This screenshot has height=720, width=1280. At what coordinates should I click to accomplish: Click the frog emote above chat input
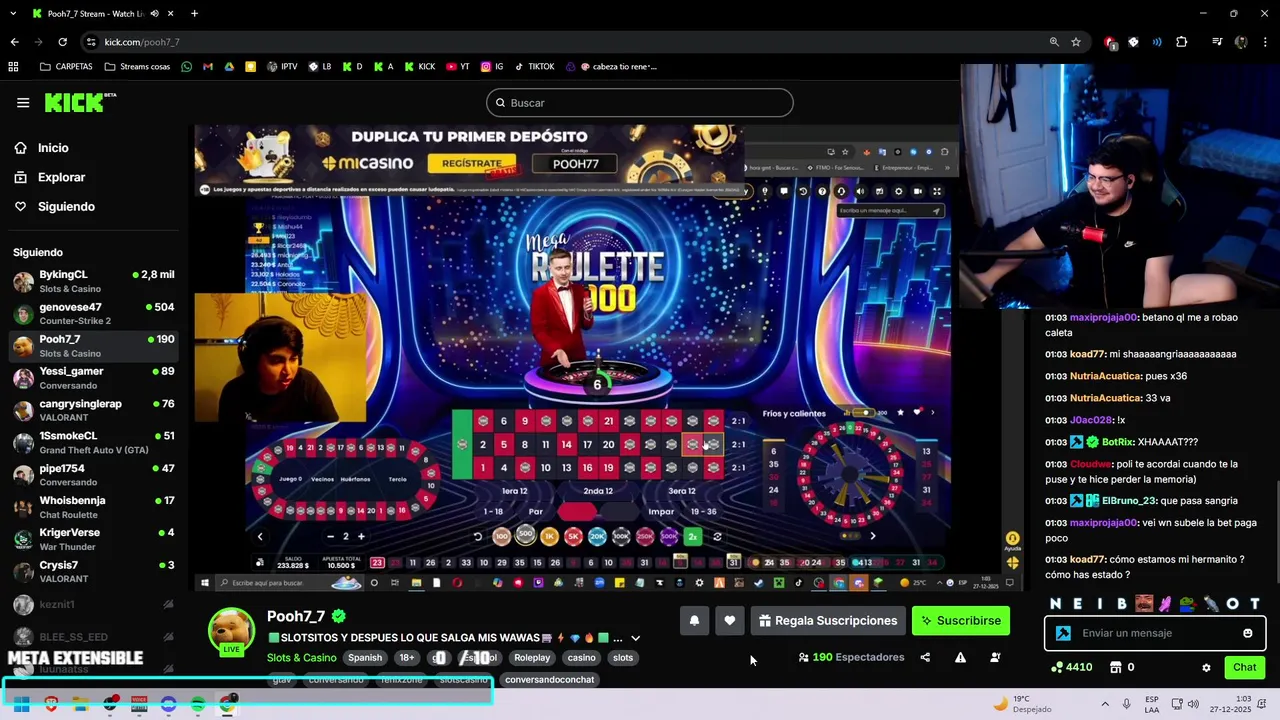[x=1187, y=603]
